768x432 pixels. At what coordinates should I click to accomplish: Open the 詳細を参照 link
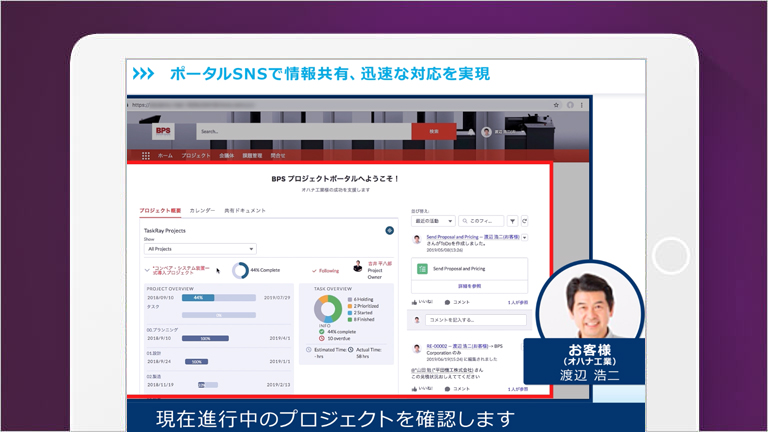click(x=468, y=286)
